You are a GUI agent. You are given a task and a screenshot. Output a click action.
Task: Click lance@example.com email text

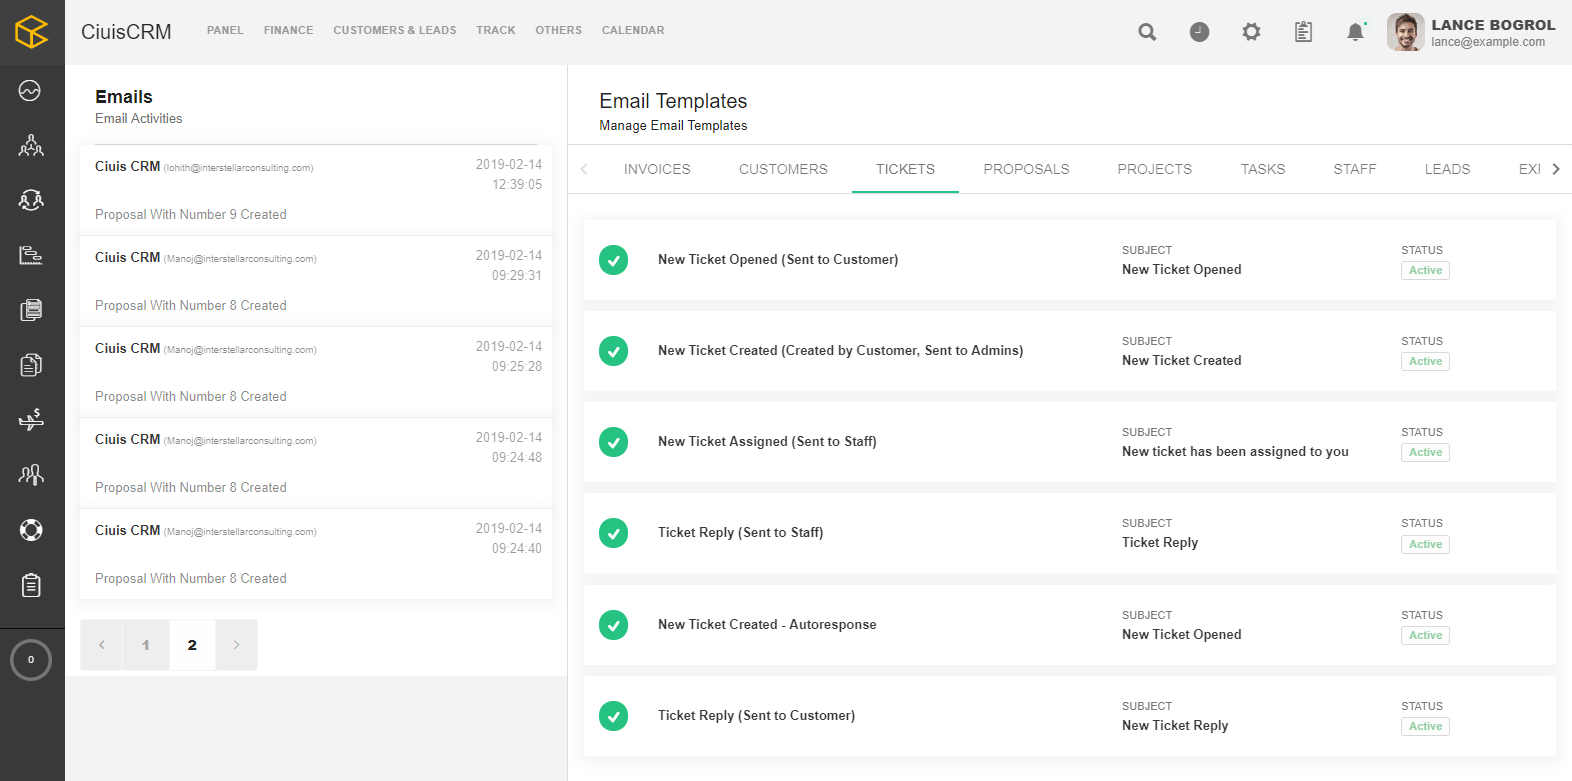coord(1488,42)
